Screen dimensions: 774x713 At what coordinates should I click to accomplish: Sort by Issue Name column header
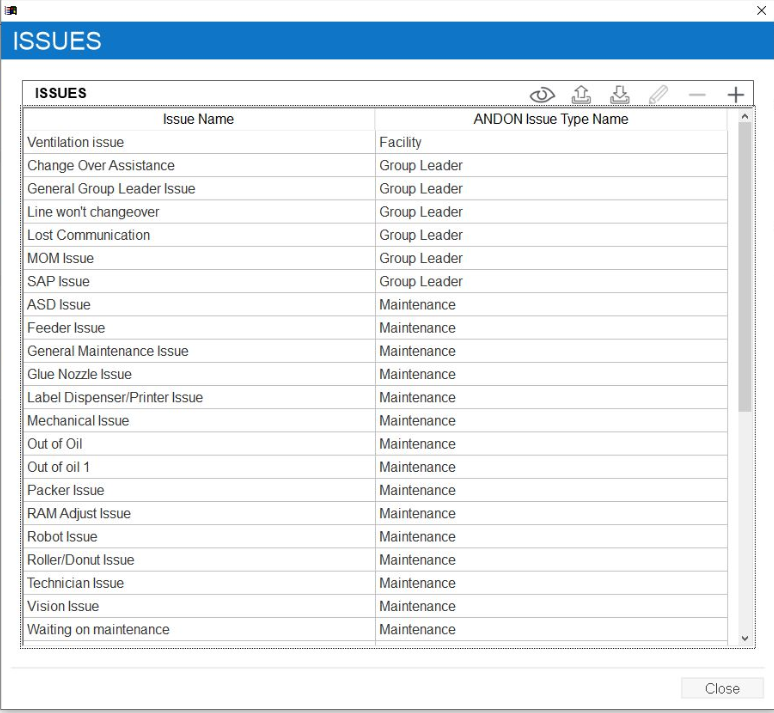click(198, 119)
